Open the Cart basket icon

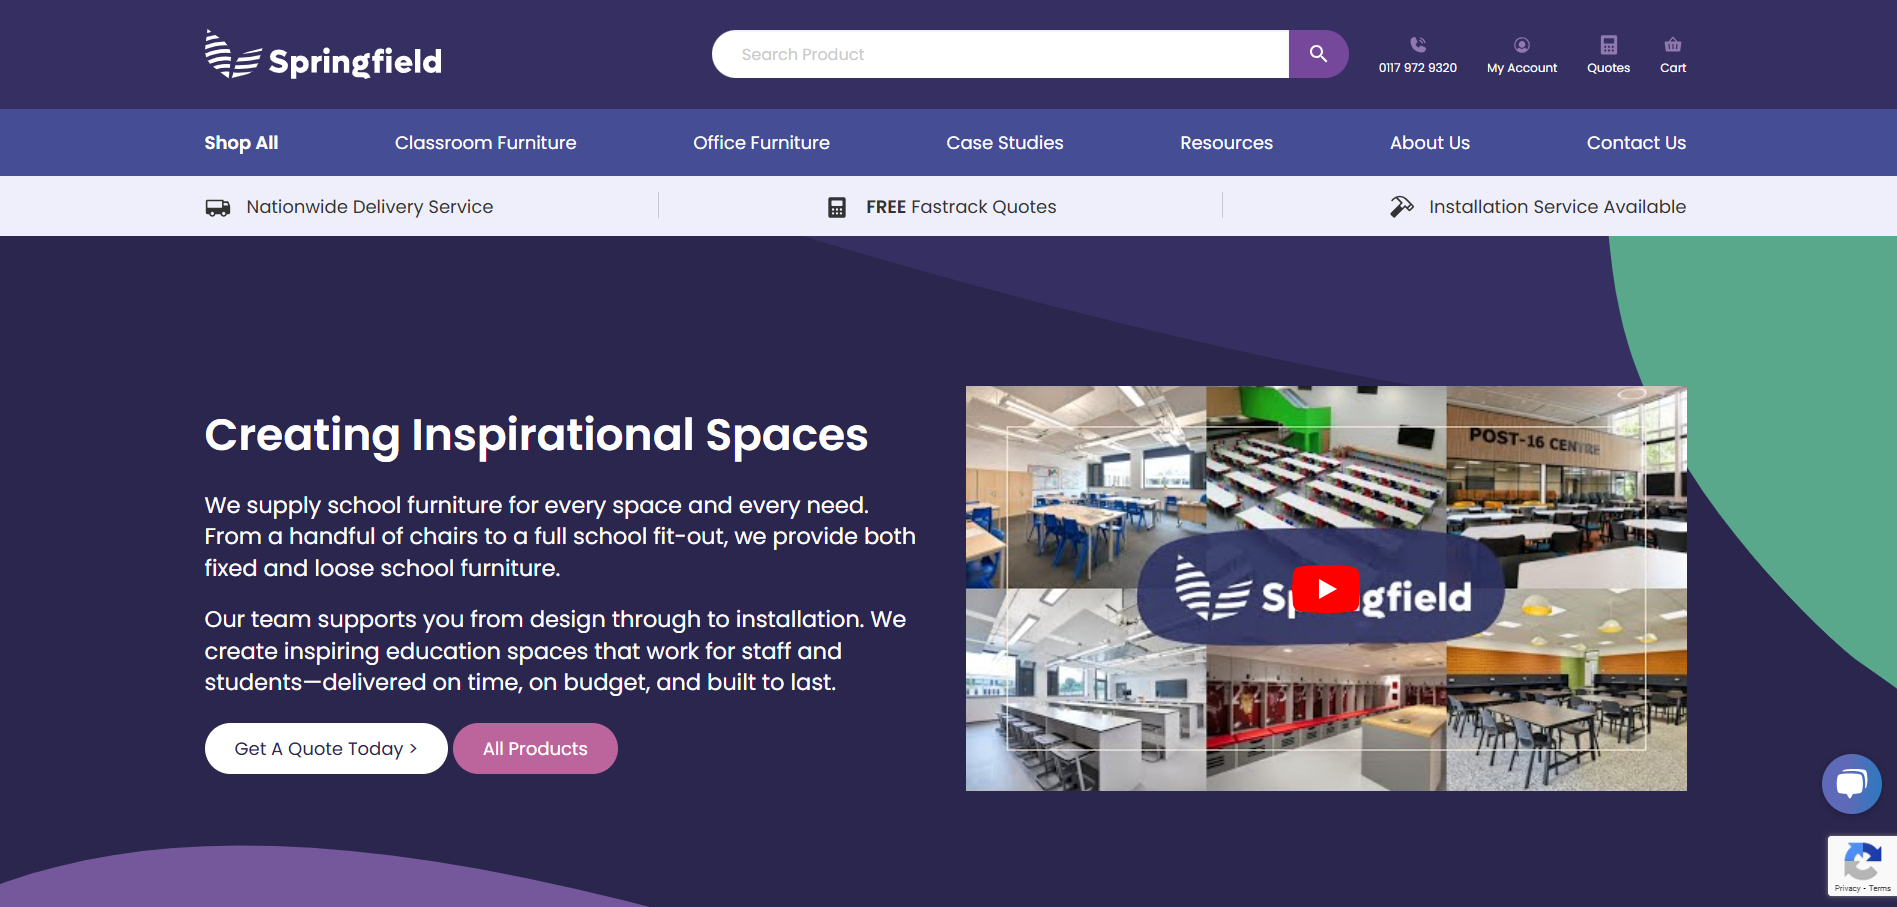click(1672, 45)
